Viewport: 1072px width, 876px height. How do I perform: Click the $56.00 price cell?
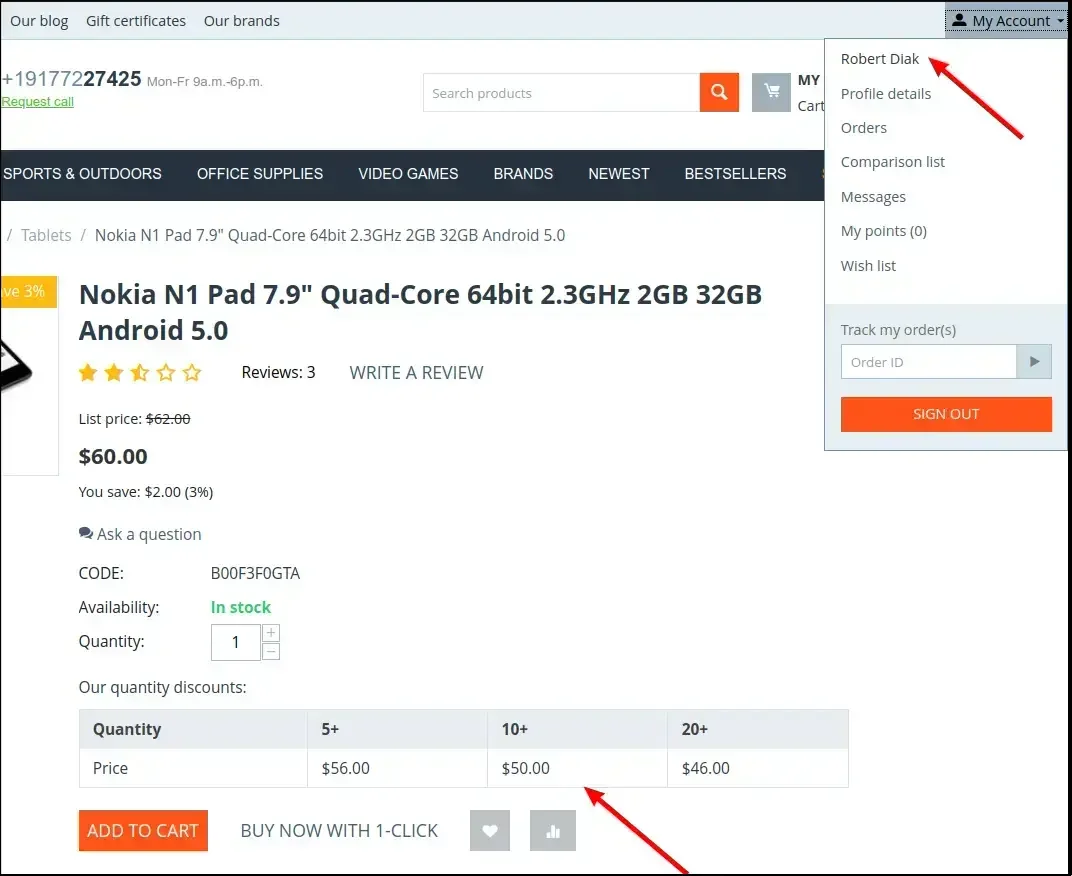click(397, 768)
